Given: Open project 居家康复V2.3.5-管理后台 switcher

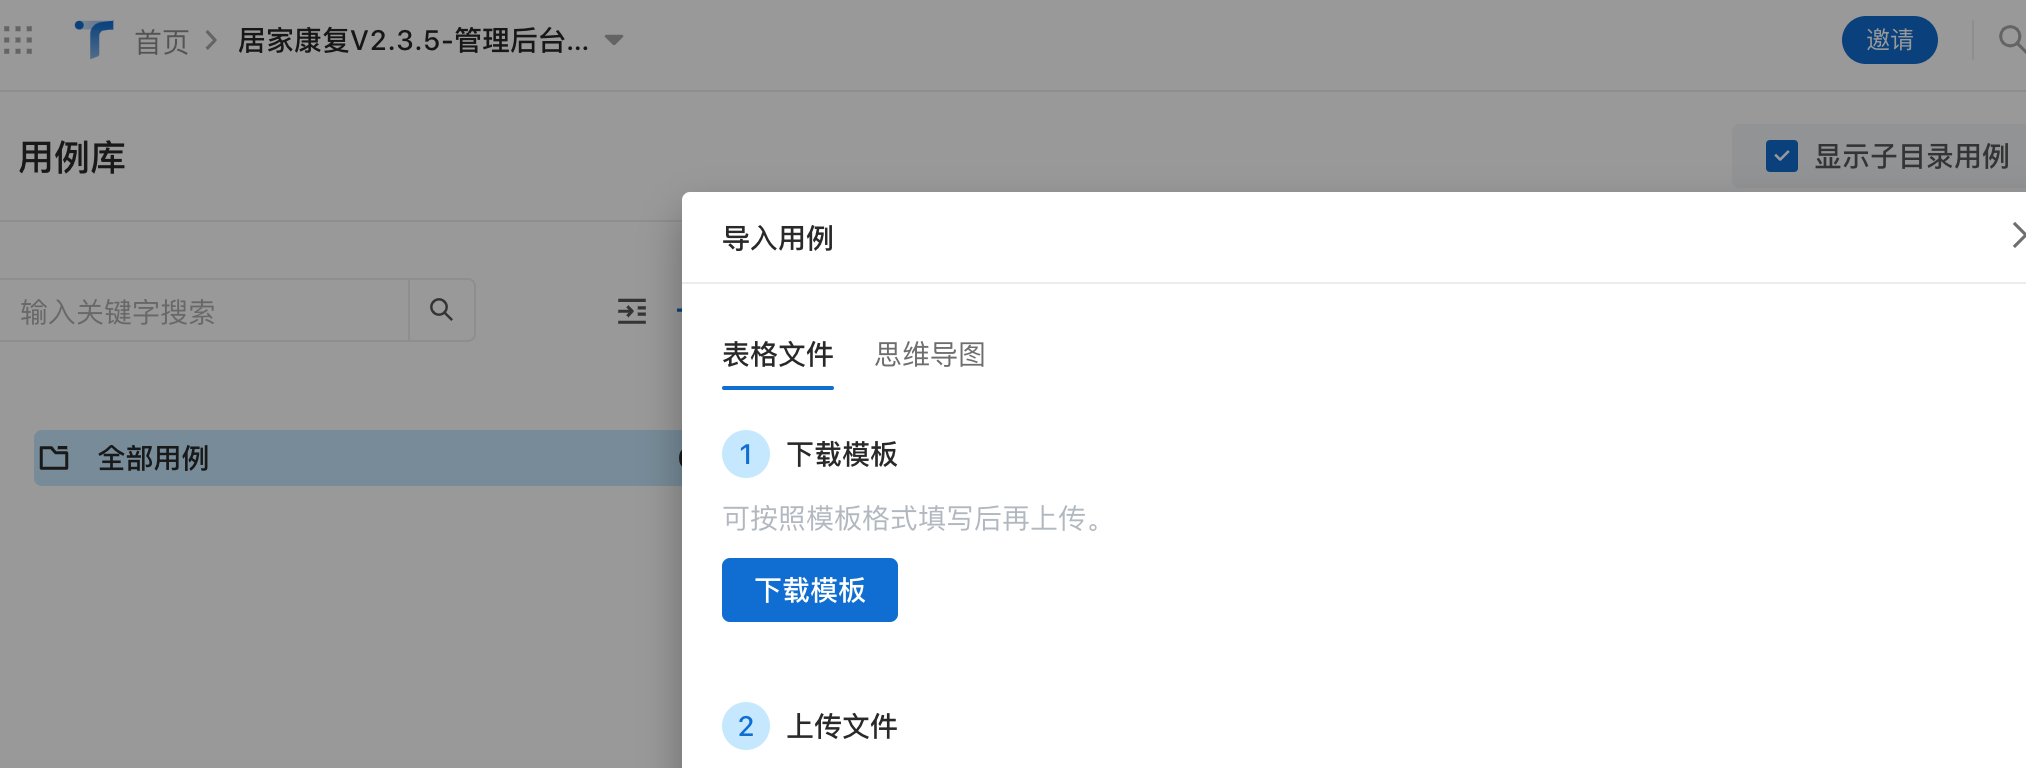Looking at the screenshot, I should pyautogui.click(x=413, y=41).
